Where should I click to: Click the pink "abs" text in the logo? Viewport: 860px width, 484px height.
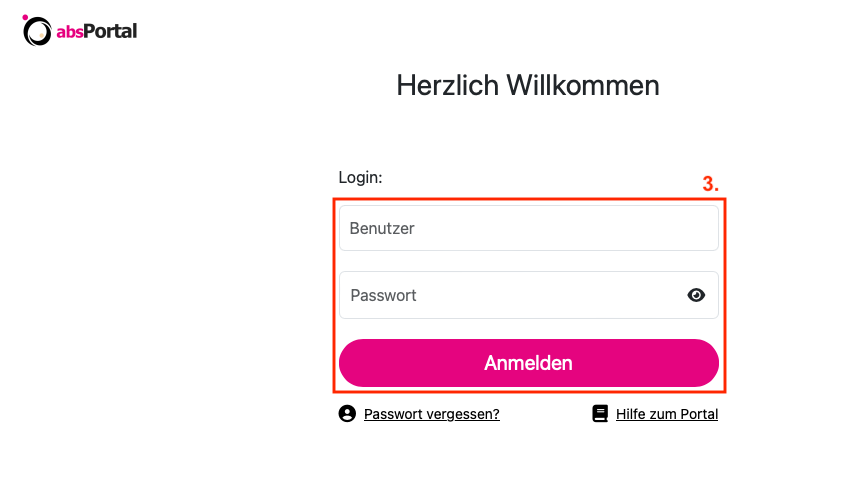click(x=69, y=32)
